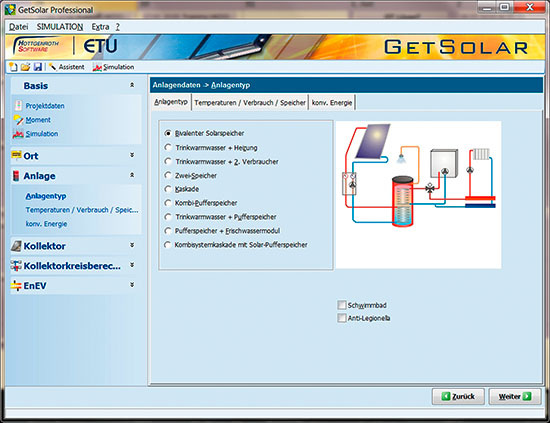This screenshot has width=550, height=423.
Task: Collapse the Basis section chevron
Action: (132, 85)
